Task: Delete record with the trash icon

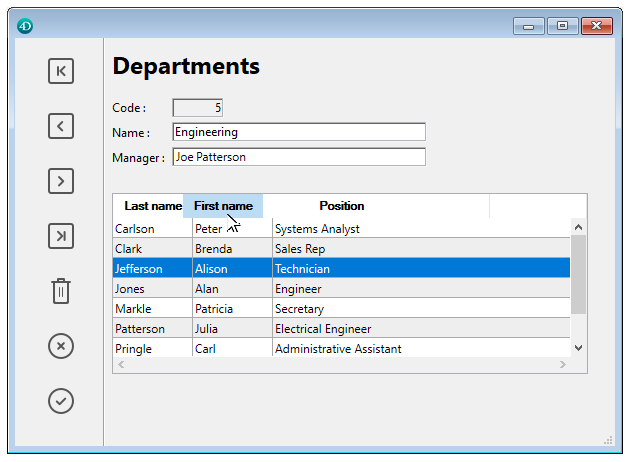Action: click(61, 291)
